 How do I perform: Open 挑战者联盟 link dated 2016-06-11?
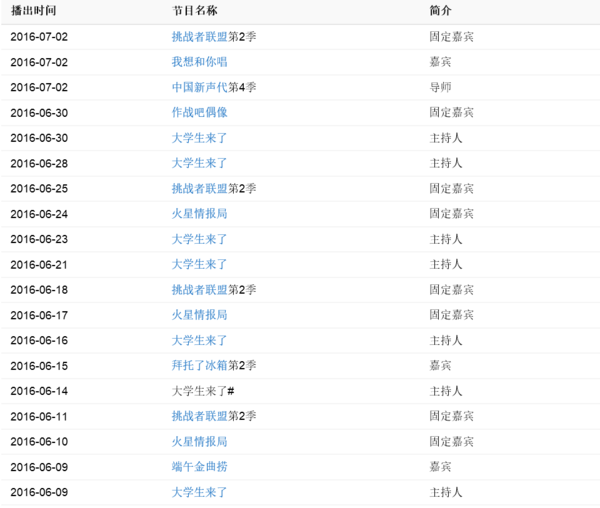(x=199, y=416)
